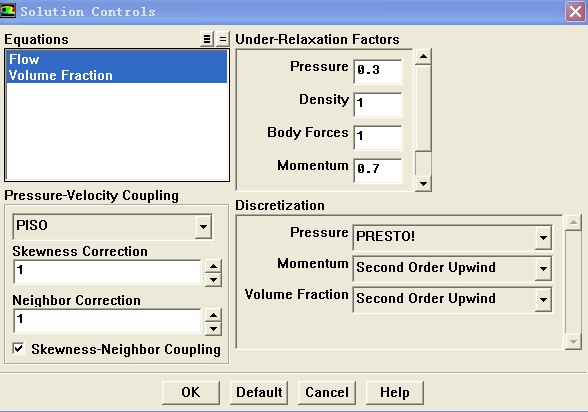Open Volume Fraction discretization dropdown

[x=543, y=300]
